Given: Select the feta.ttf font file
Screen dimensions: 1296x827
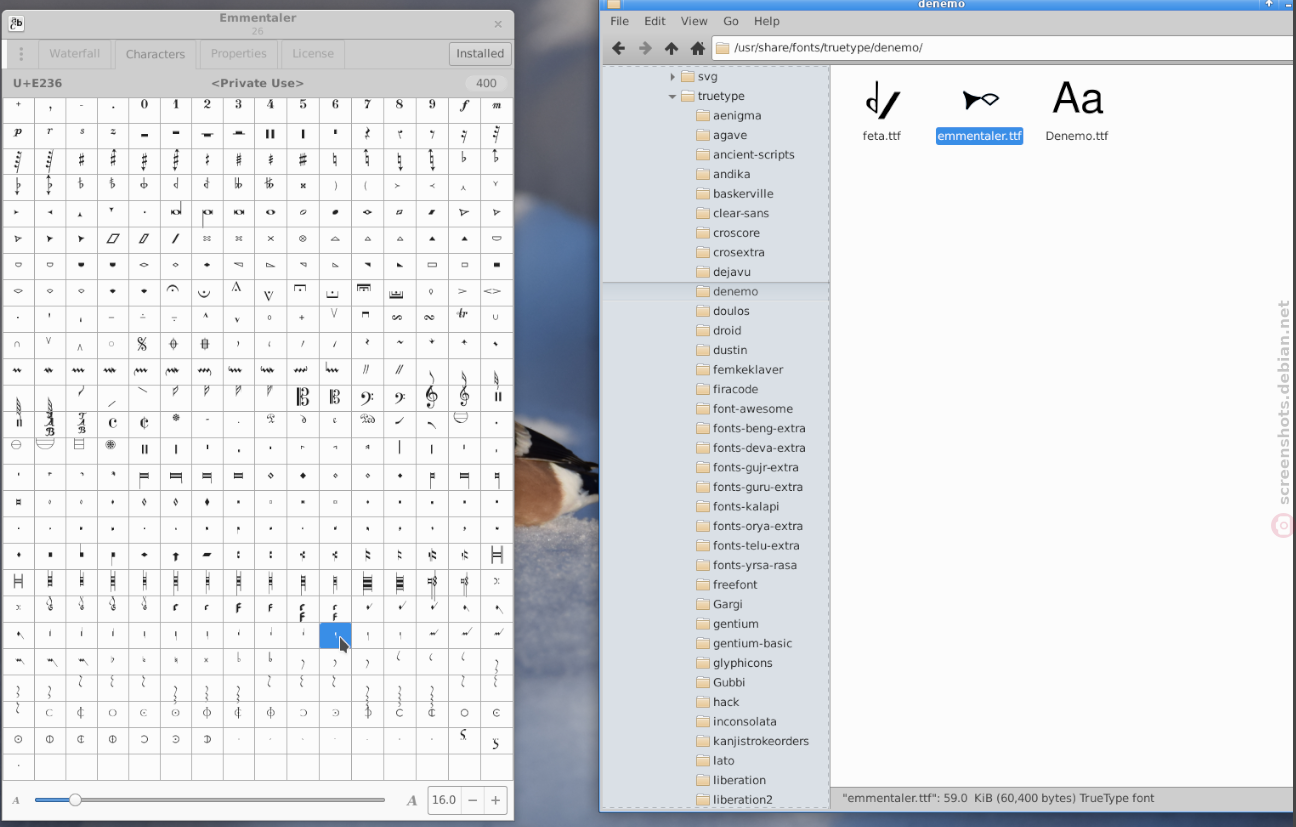Looking at the screenshot, I should tap(882, 111).
